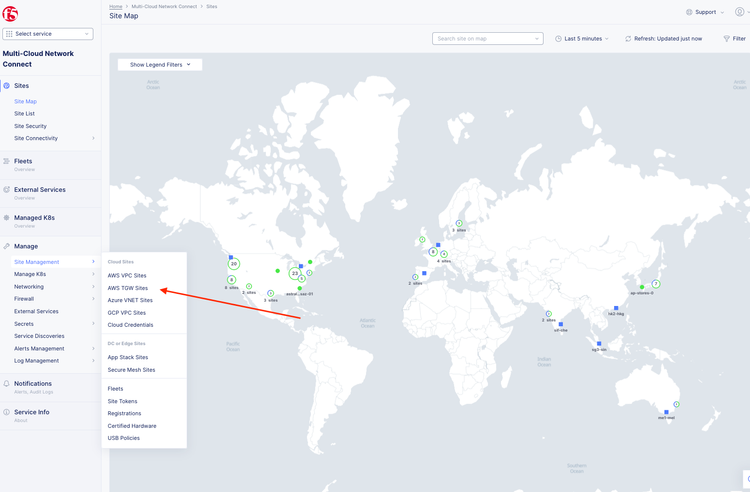Click the F5 logo icon
This screenshot has width=750, height=492.
[10, 14]
